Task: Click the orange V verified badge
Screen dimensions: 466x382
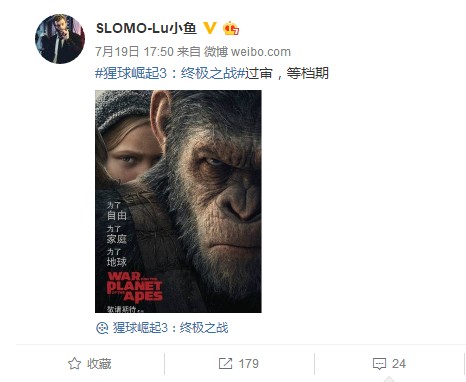Action: pyautogui.click(x=210, y=28)
